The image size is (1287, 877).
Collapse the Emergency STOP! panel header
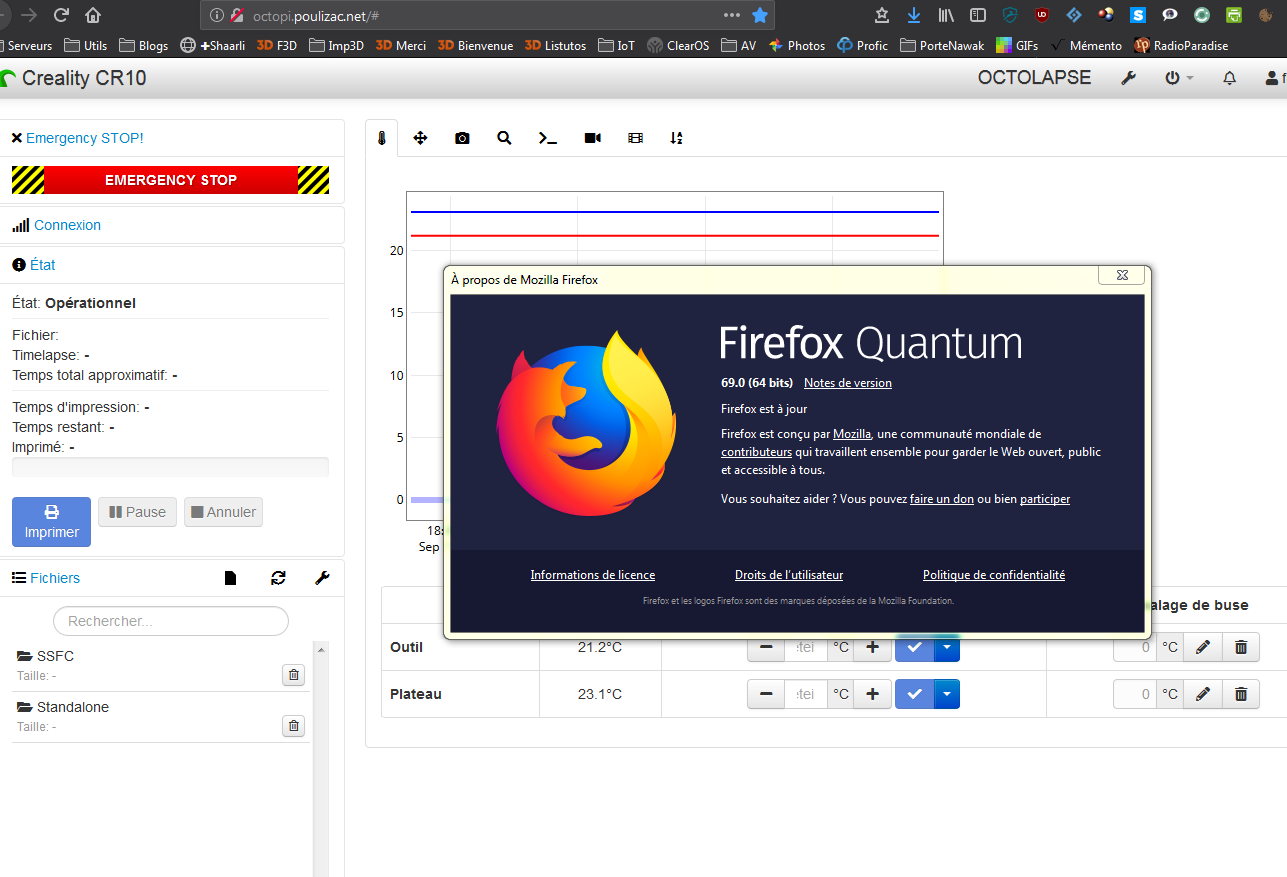tap(85, 138)
